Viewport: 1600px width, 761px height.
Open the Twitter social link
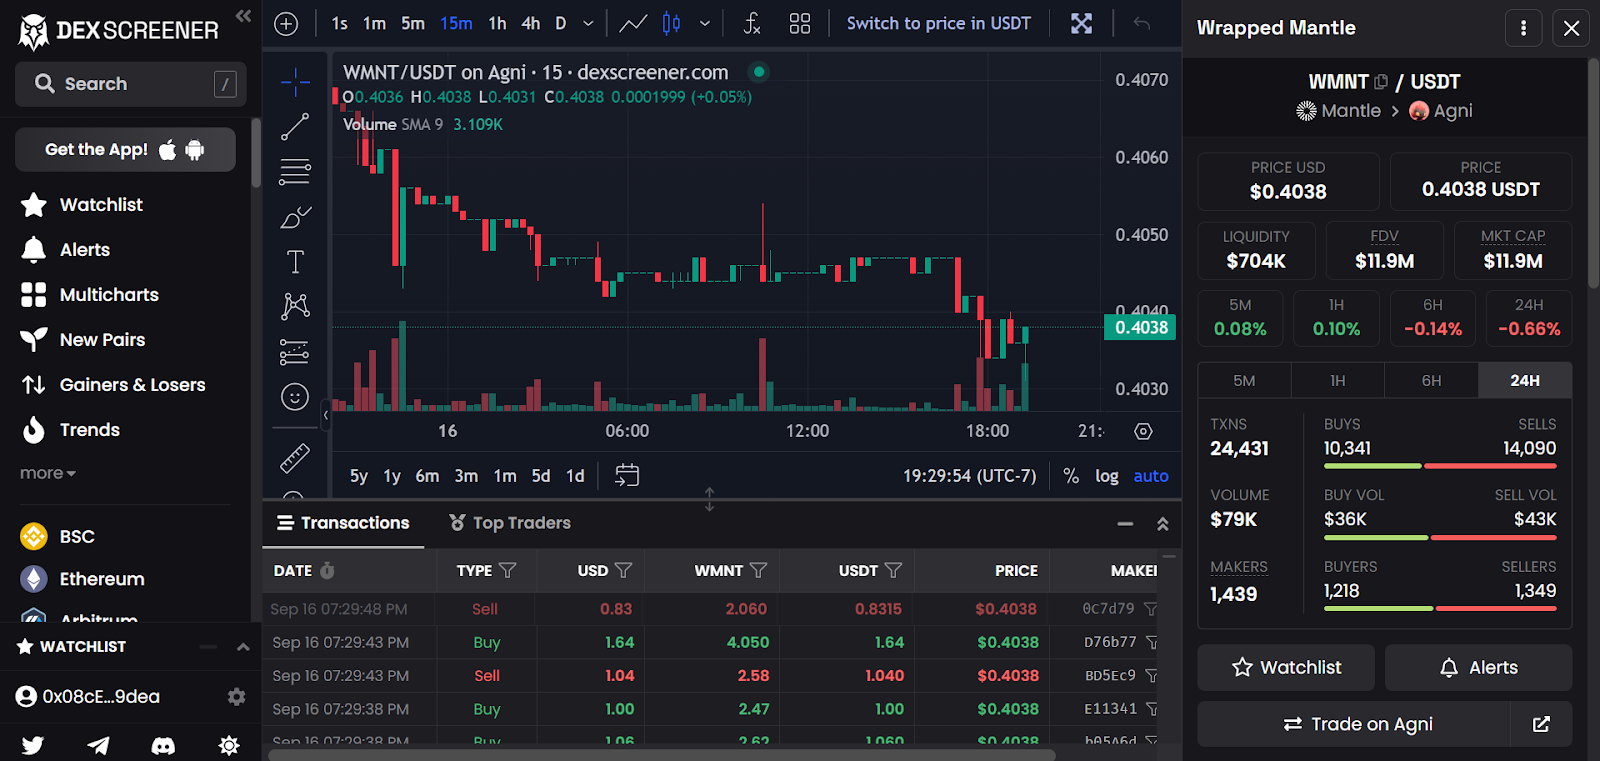click(x=33, y=745)
